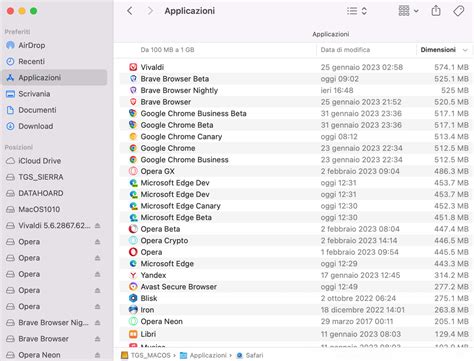Select the Opera Crypto app icon

pyautogui.click(x=133, y=240)
